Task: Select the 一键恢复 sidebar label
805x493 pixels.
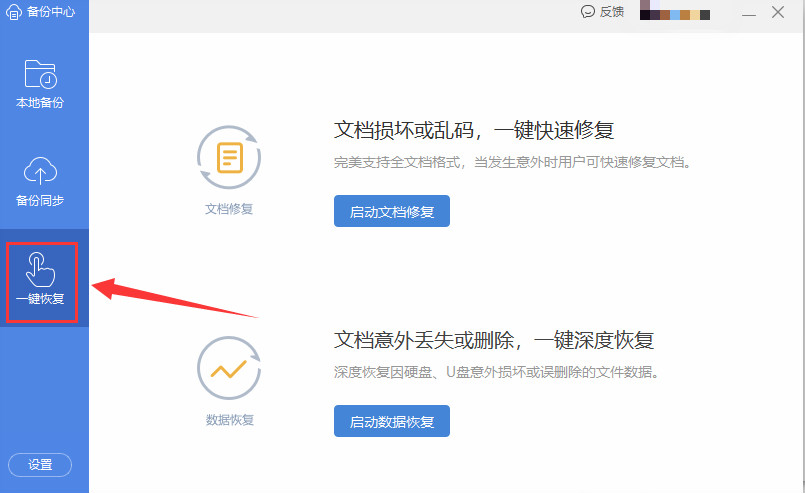Action: coord(40,299)
